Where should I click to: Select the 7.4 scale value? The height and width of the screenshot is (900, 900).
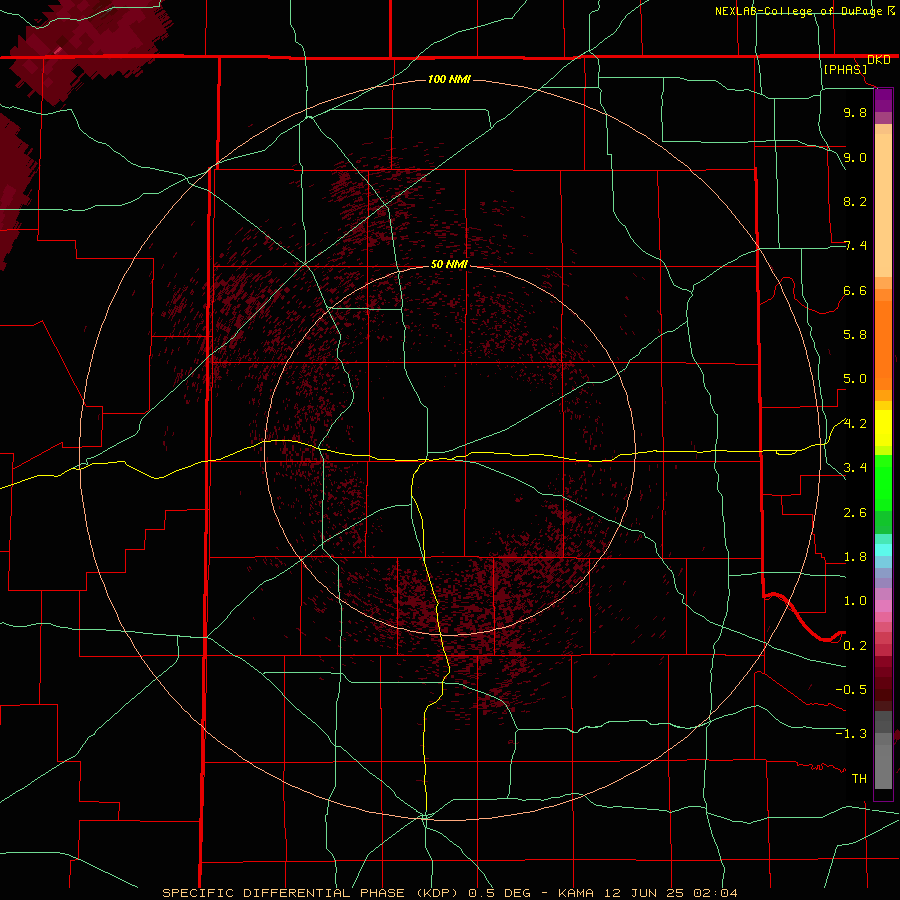click(855, 246)
